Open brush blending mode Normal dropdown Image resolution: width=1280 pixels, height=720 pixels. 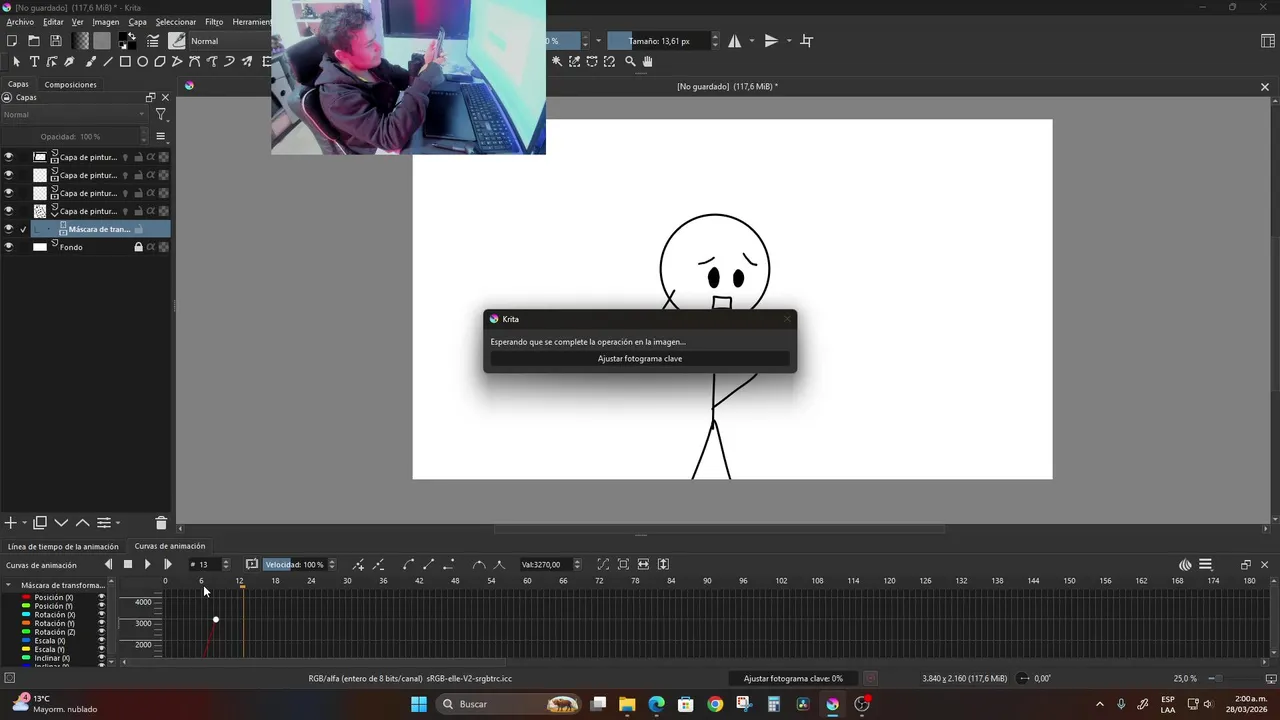[230, 41]
